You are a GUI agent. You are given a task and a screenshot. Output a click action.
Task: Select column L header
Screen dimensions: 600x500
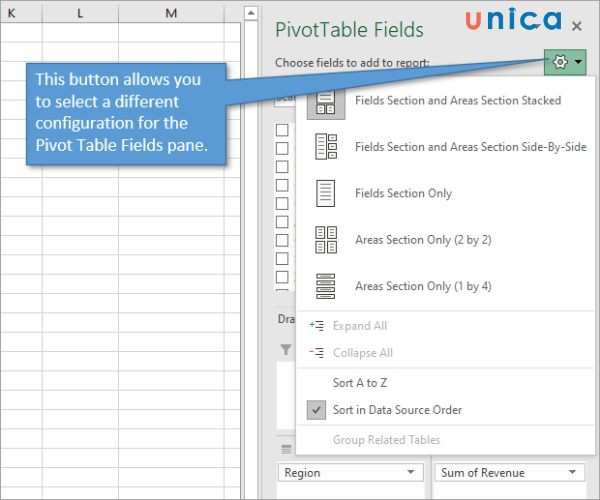80,13
